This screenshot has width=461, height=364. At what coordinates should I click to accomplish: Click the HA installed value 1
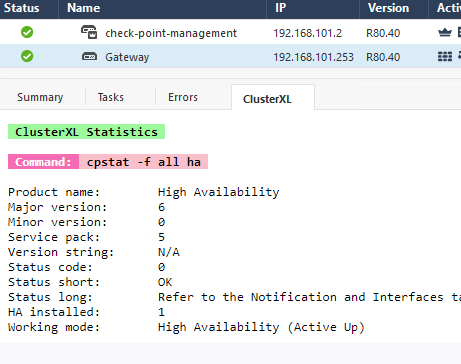coord(161,312)
